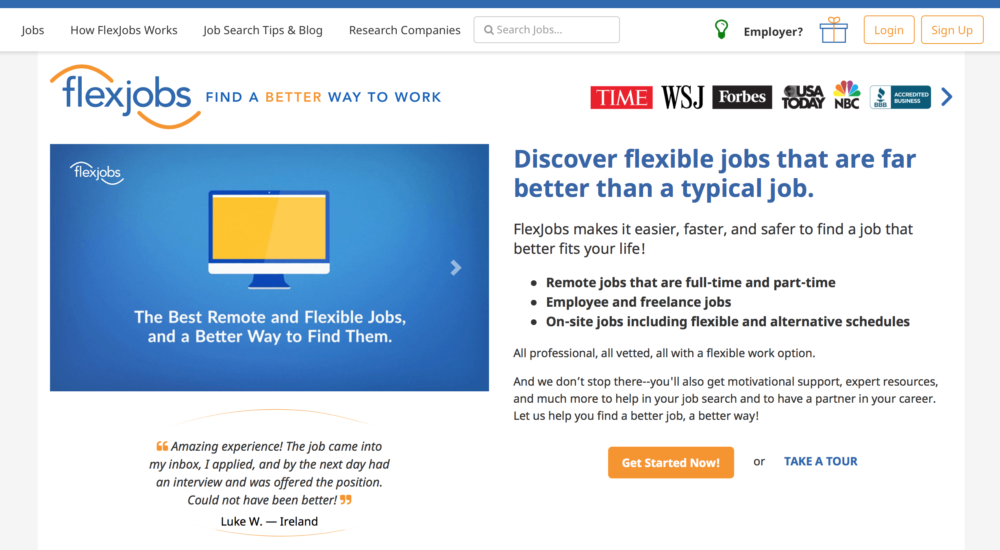Click Get Started Now! button
This screenshot has height=550, width=1000.
671,463
